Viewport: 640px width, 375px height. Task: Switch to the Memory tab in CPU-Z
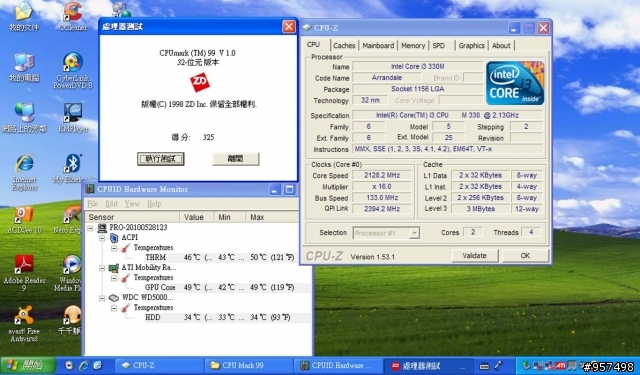click(x=413, y=46)
